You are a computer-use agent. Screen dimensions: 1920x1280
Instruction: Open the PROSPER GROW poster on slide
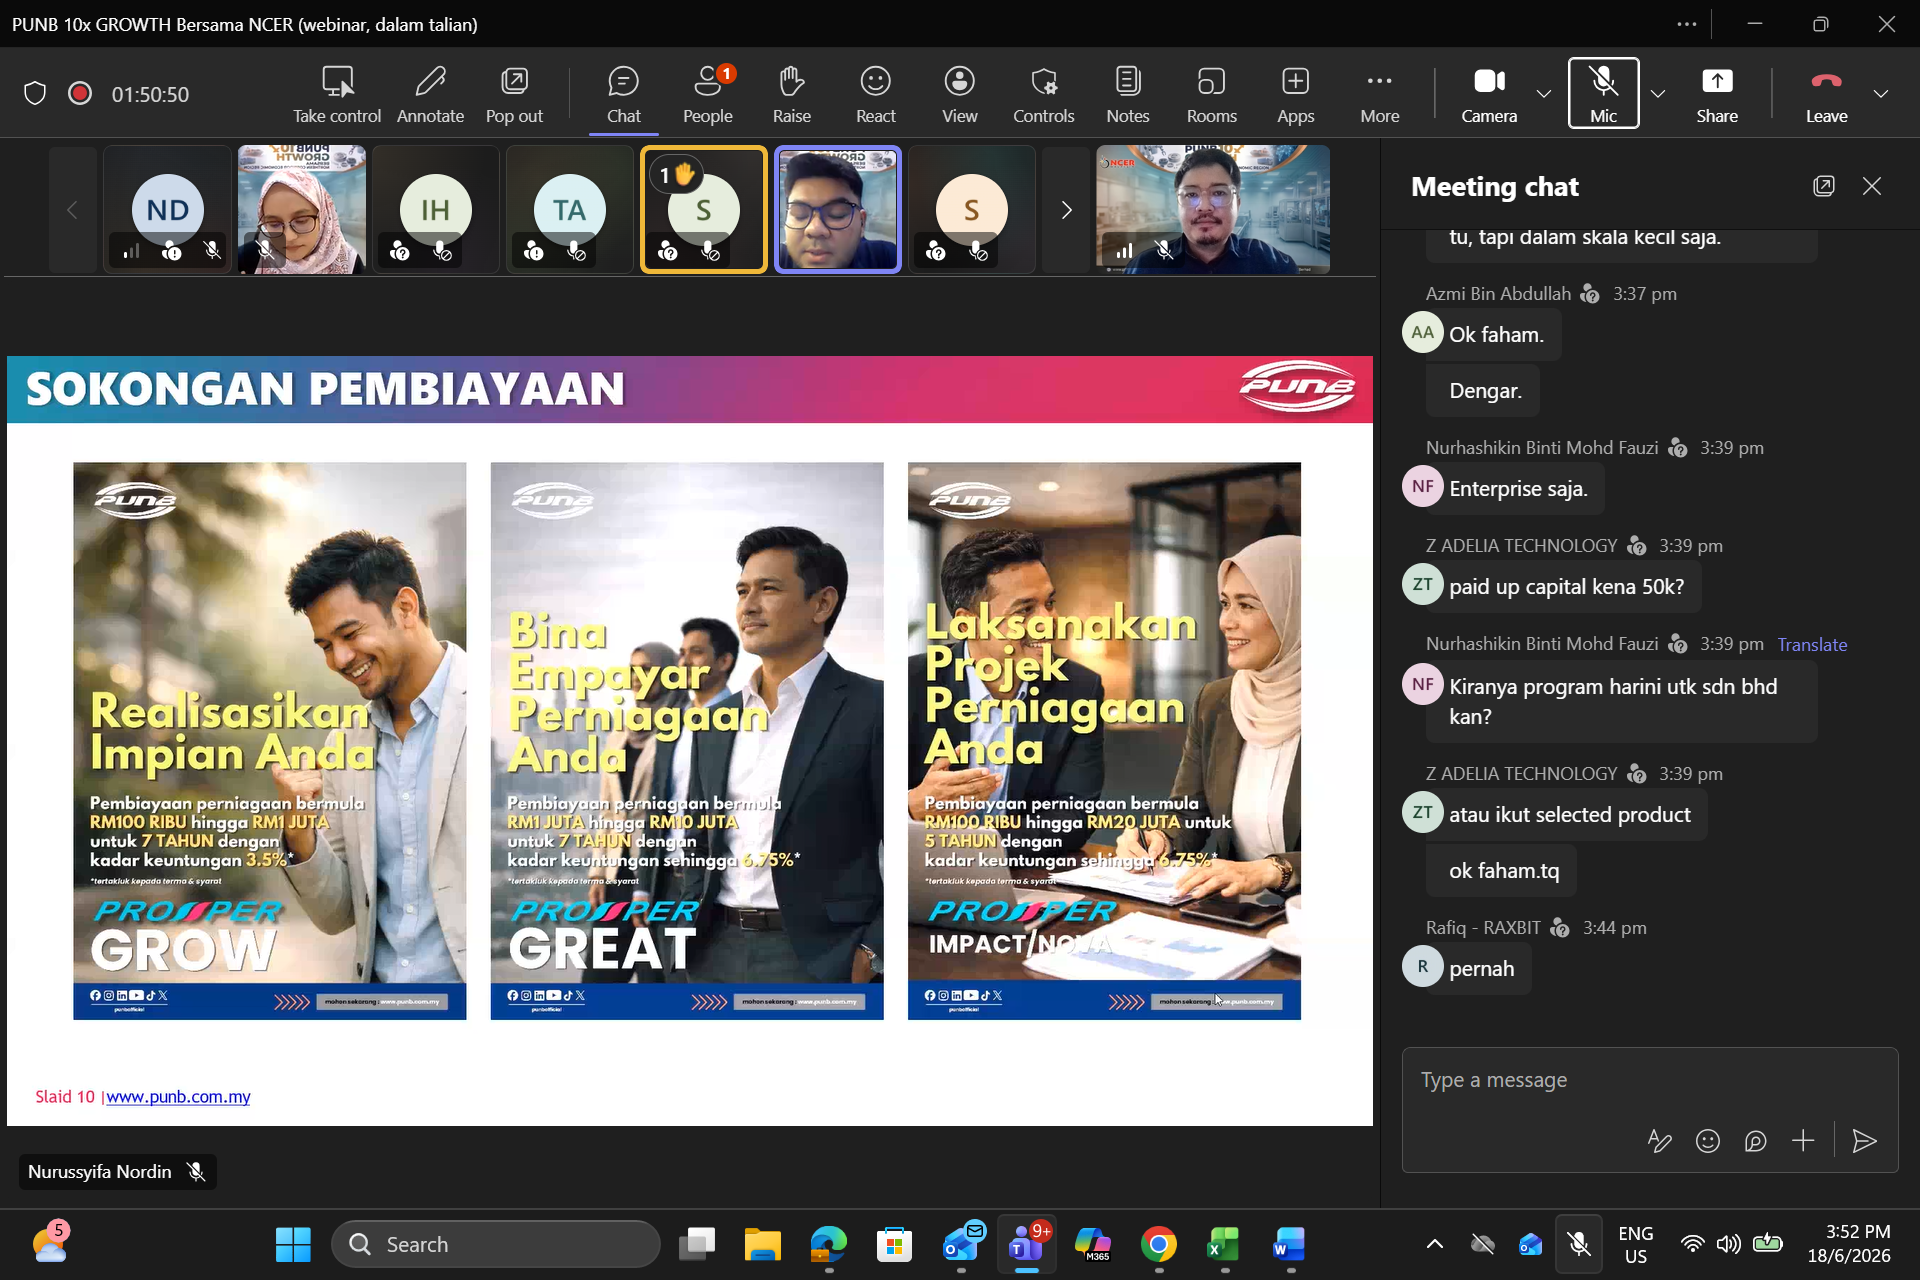pyautogui.click(x=269, y=741)
